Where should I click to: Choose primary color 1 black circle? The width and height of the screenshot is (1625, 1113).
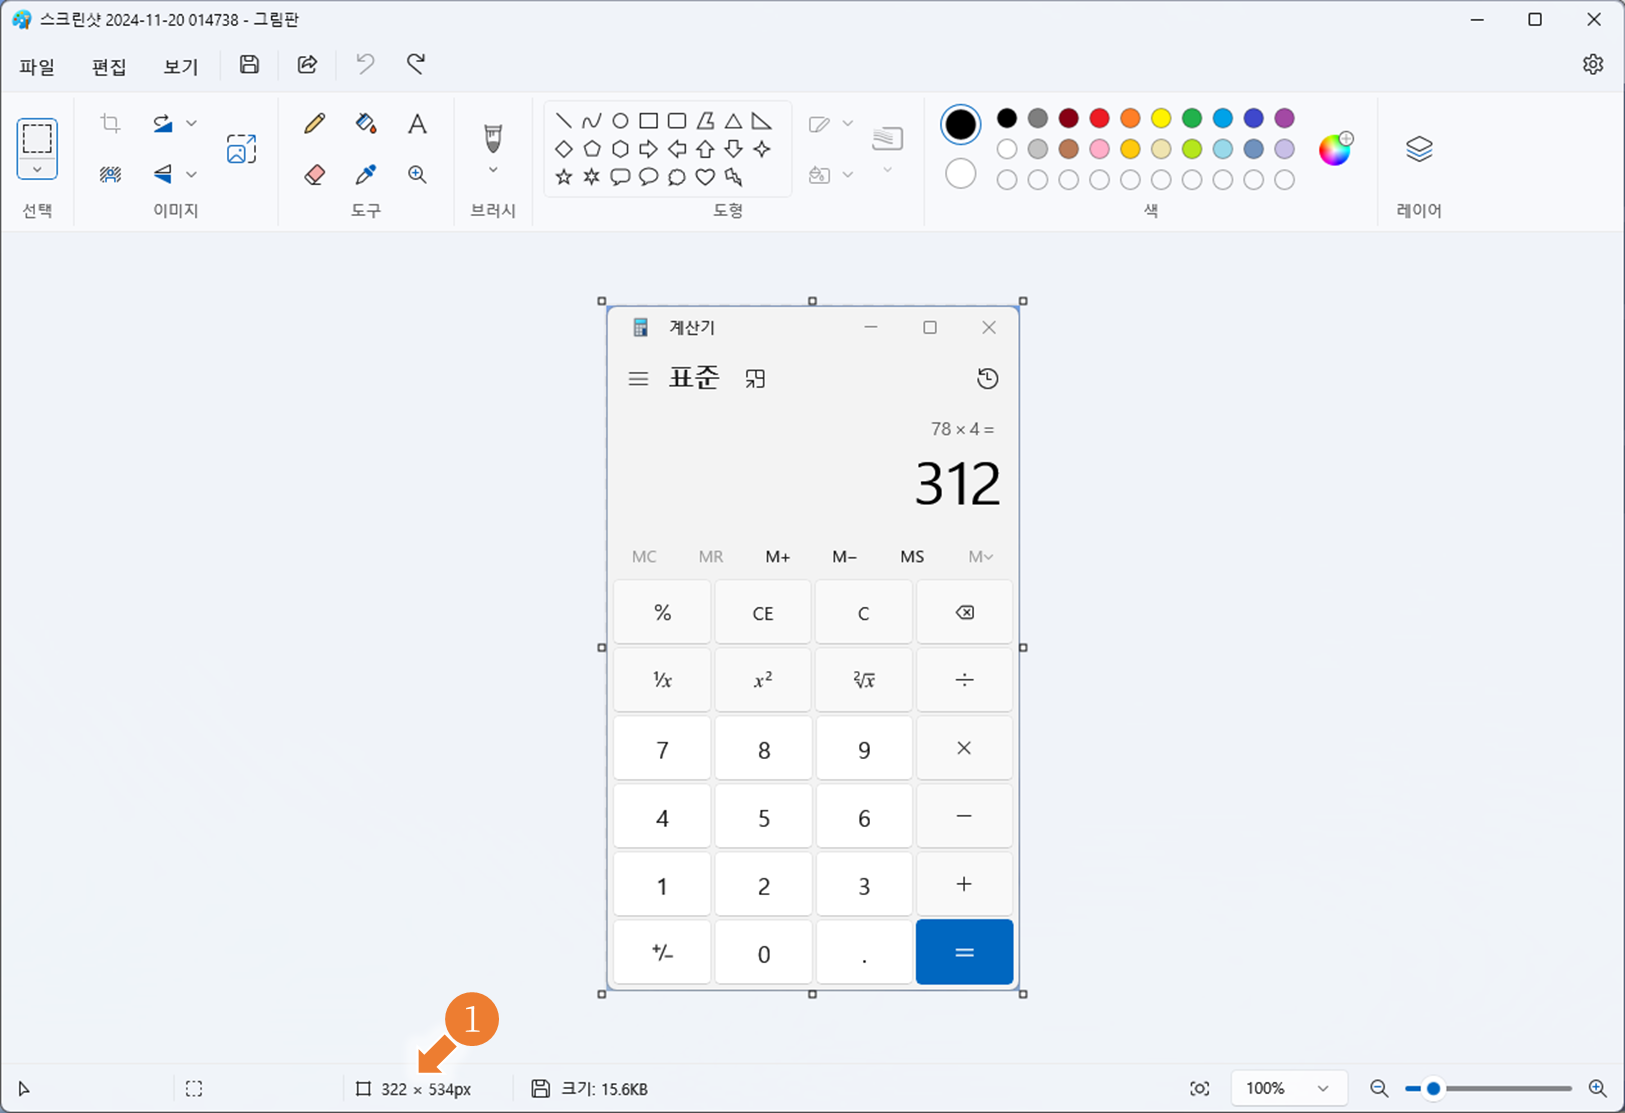coord(961,125)
